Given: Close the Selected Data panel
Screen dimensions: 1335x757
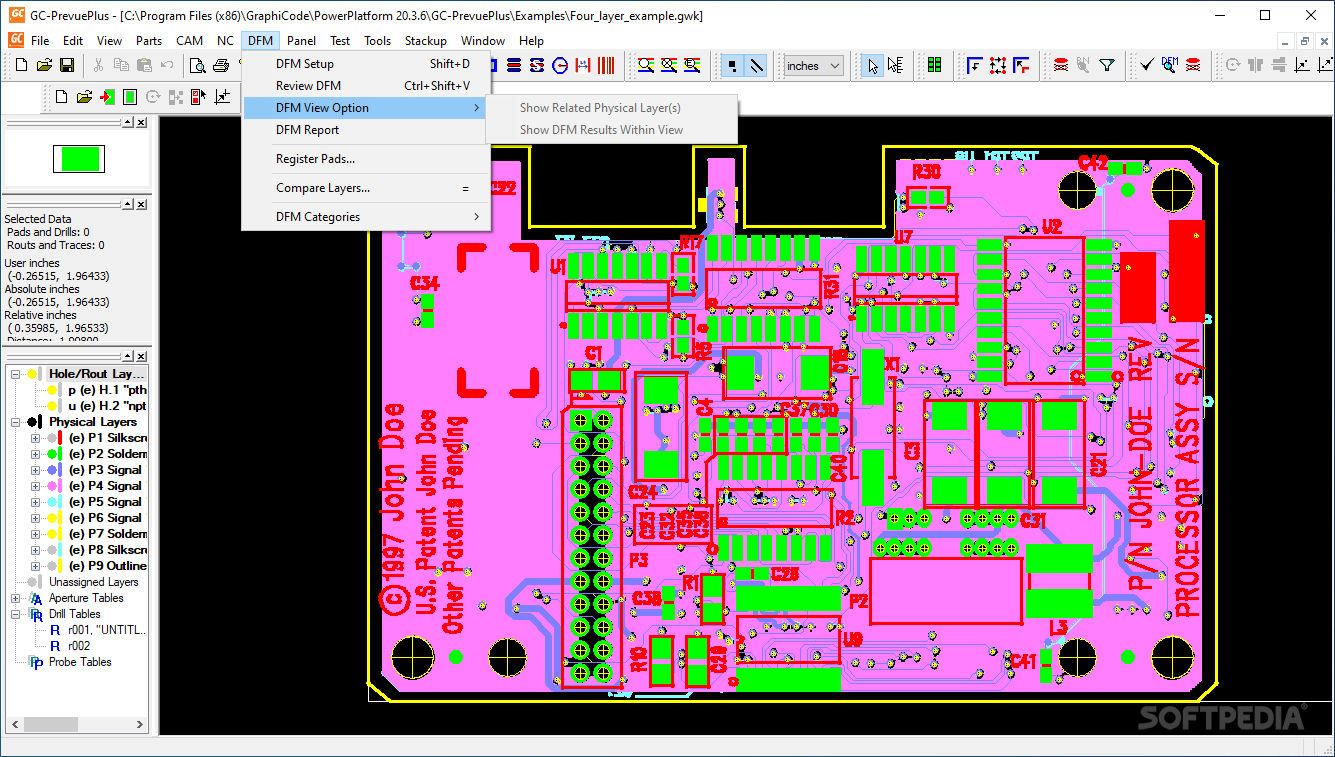Looking at the screenshot, I should point(141,204).
